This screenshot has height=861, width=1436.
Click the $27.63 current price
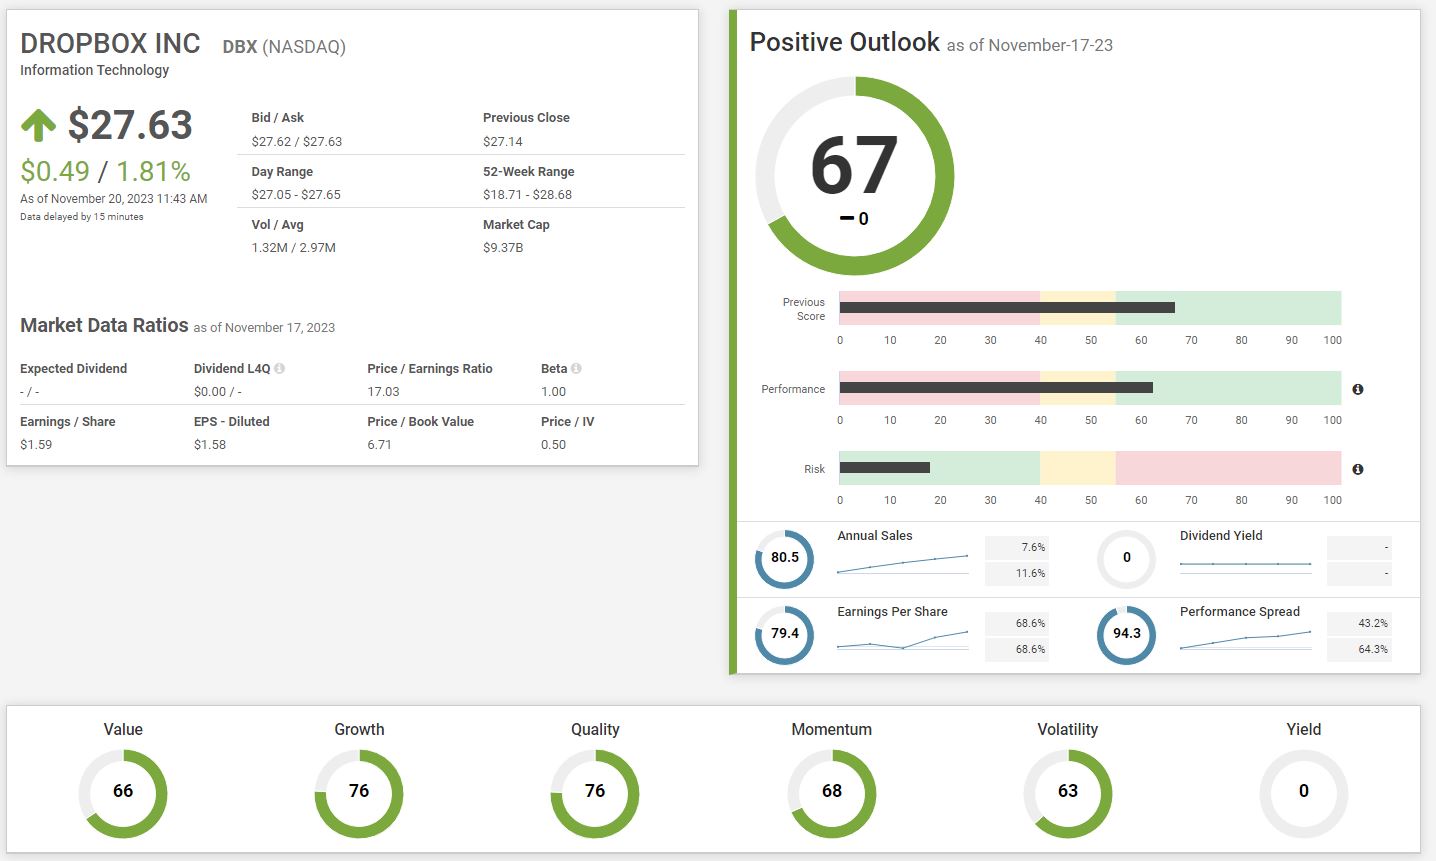[x=130, y=125]
